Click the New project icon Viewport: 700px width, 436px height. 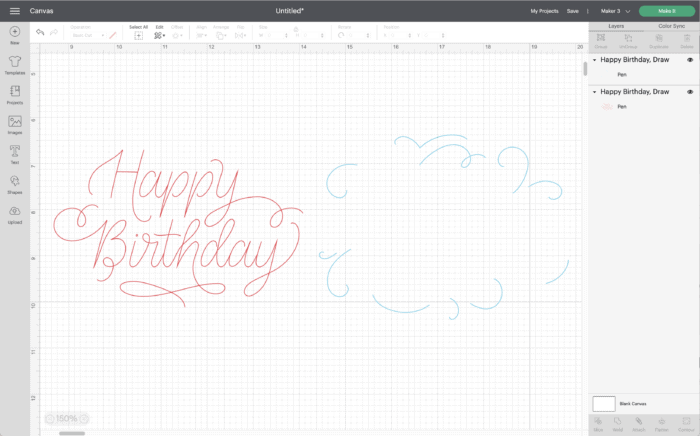pyautogui.click(x=15, y=34)
